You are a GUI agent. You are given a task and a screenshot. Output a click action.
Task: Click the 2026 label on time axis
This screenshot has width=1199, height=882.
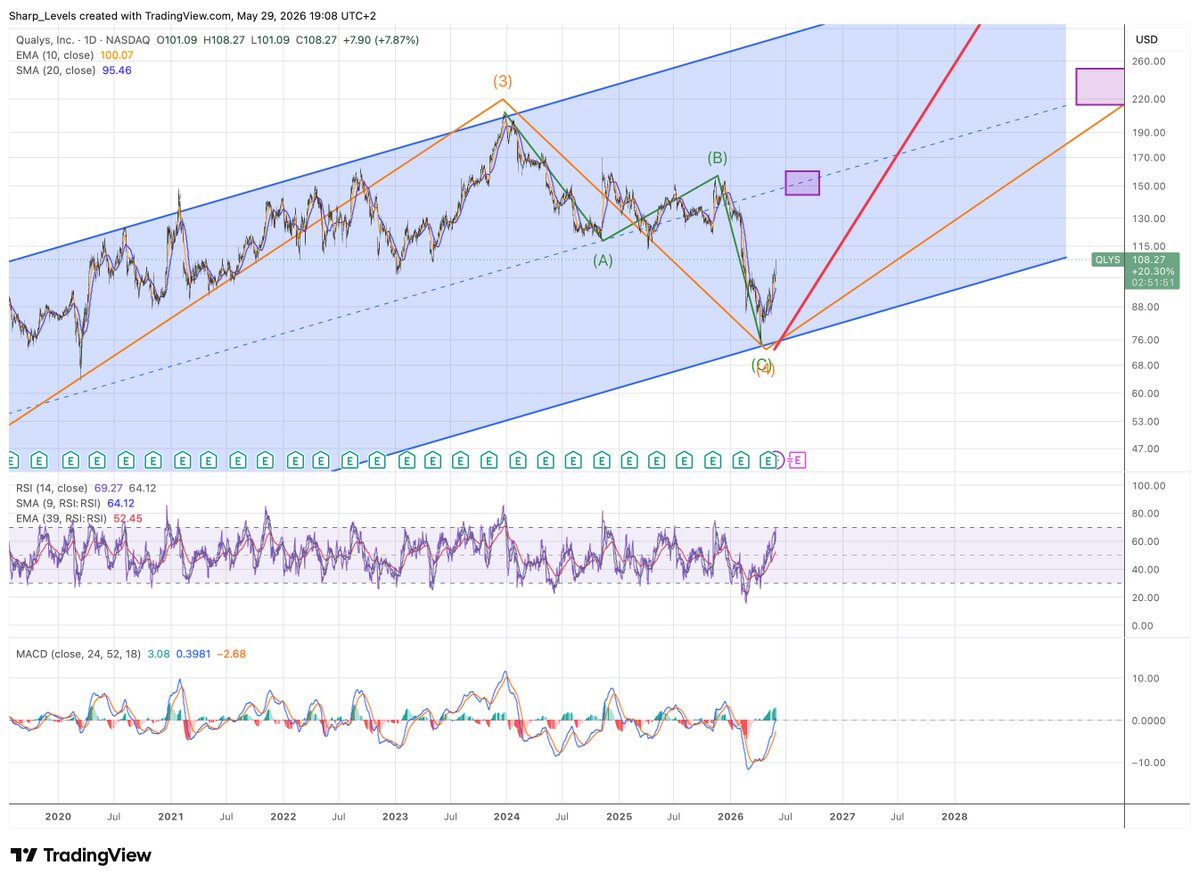point(730,816)
